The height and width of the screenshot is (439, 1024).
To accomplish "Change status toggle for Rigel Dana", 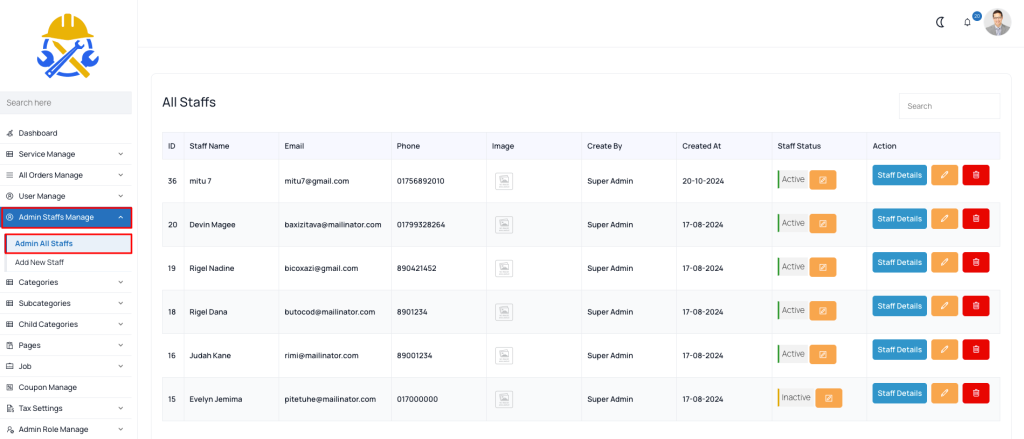I will pyautogui.click(x=823, y=311).
